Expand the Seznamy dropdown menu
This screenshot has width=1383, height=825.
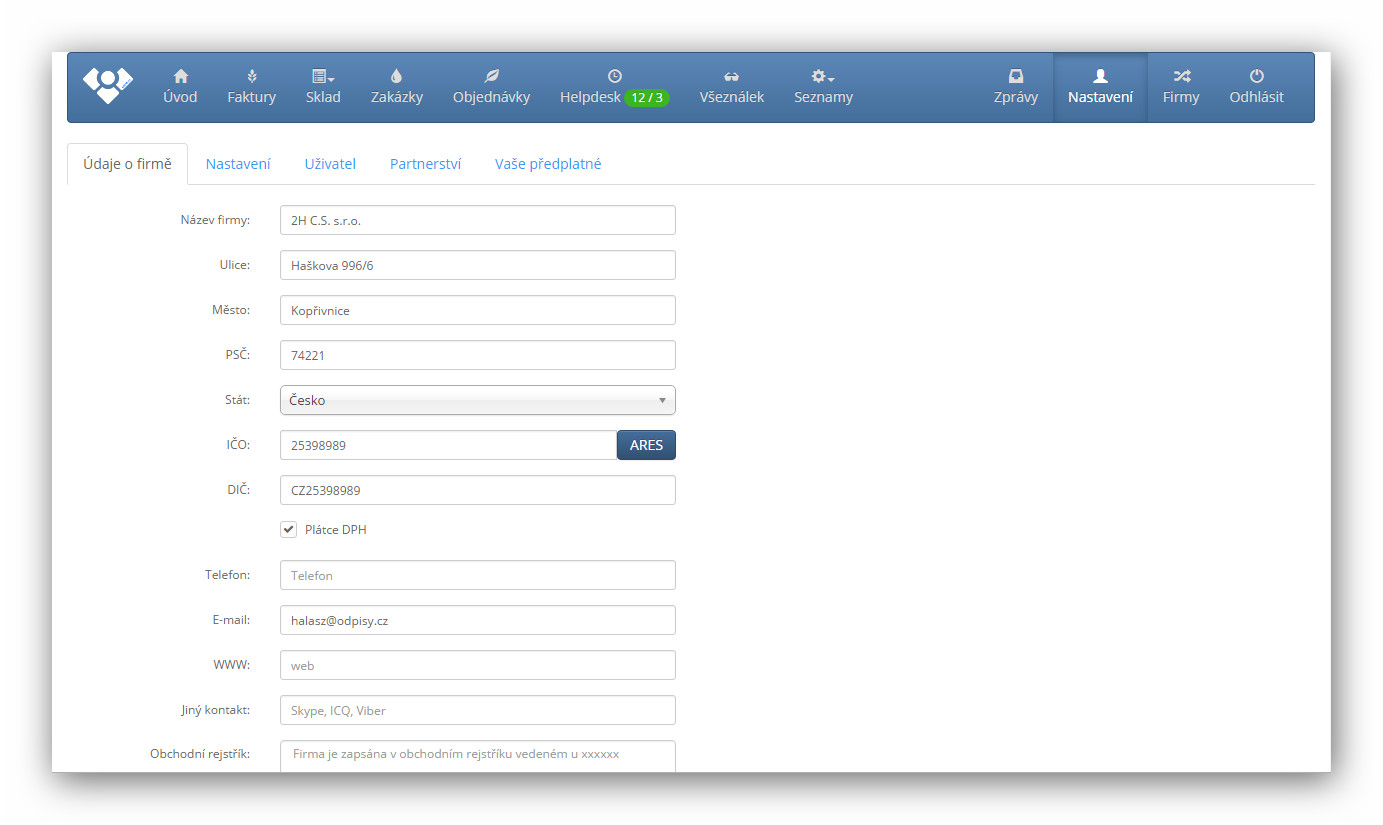coord(823,87)
